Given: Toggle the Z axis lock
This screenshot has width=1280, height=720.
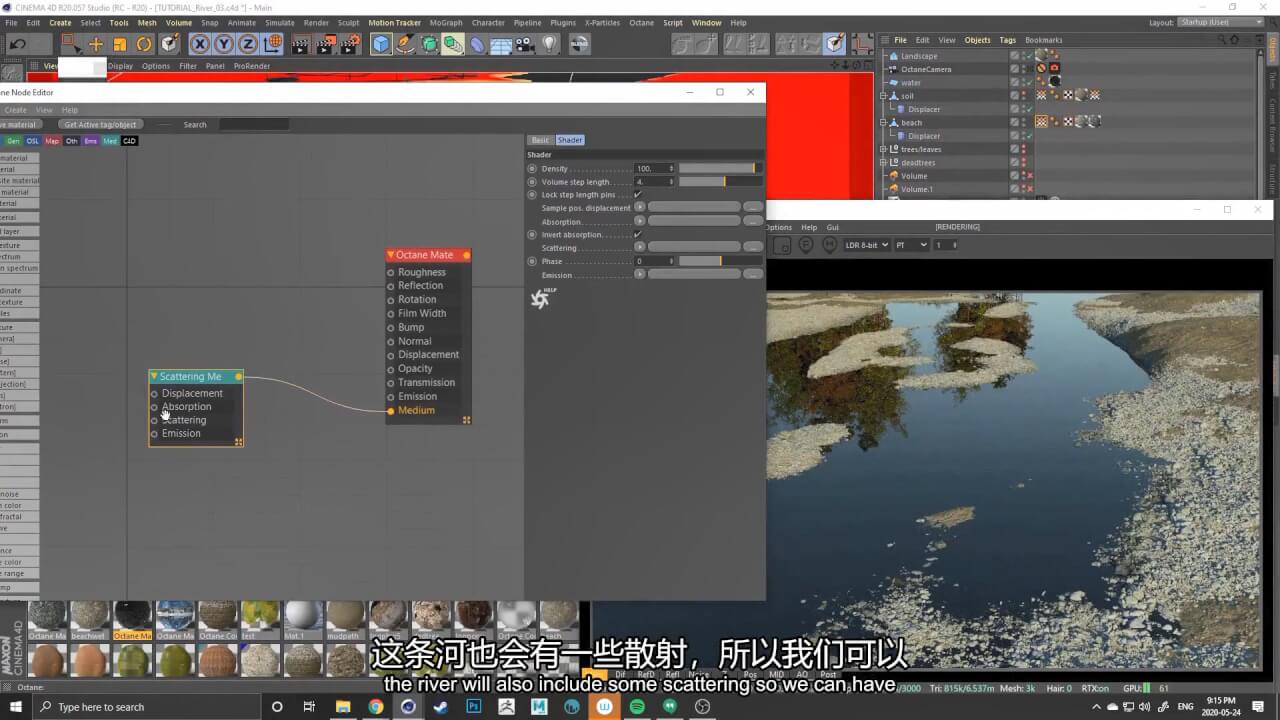Looking at the screenshot, I should pyautogui.click(x=248, y=44).
